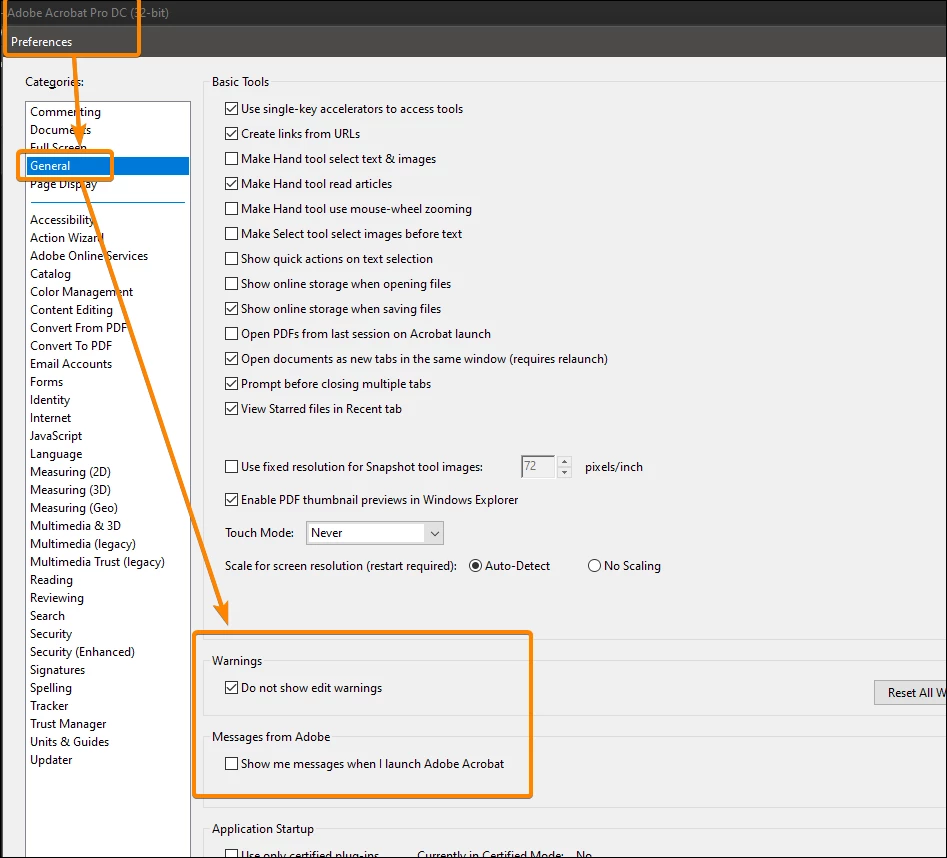Uncheck Create links from URLs
This screenshot has height=858, width=947.
tap(231, 133)
